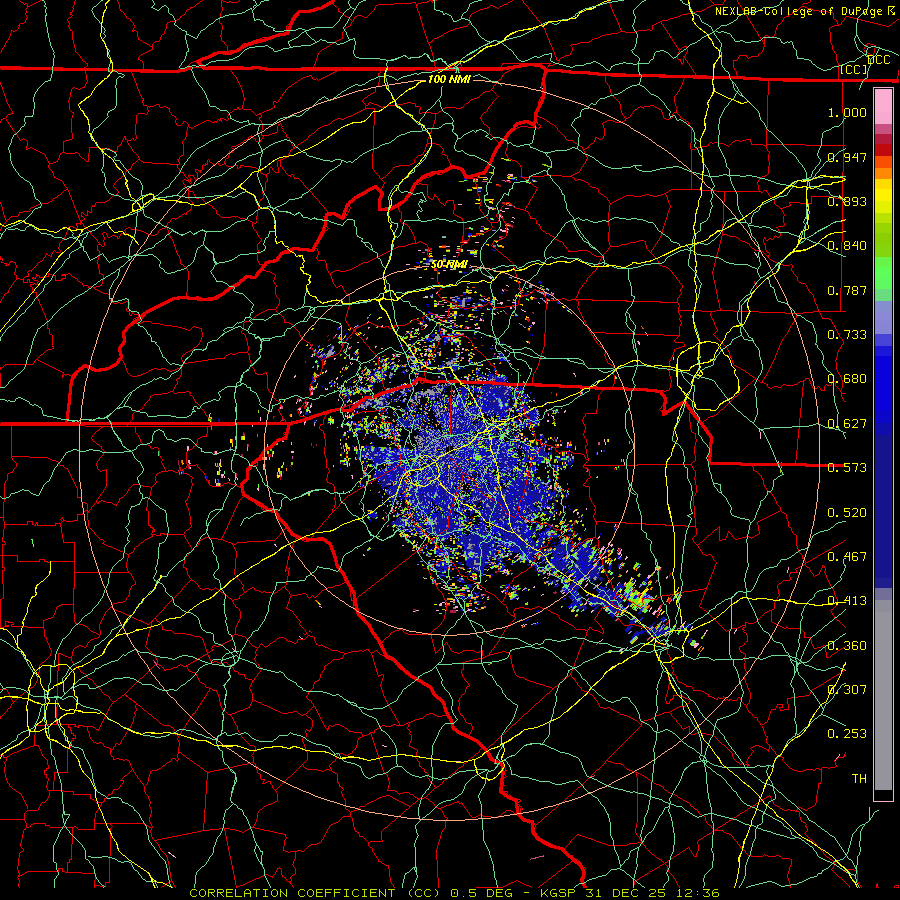Select the 0.893 scale value
The height and width of the screenshot is (900, 900).
click(x=847, y=201)
